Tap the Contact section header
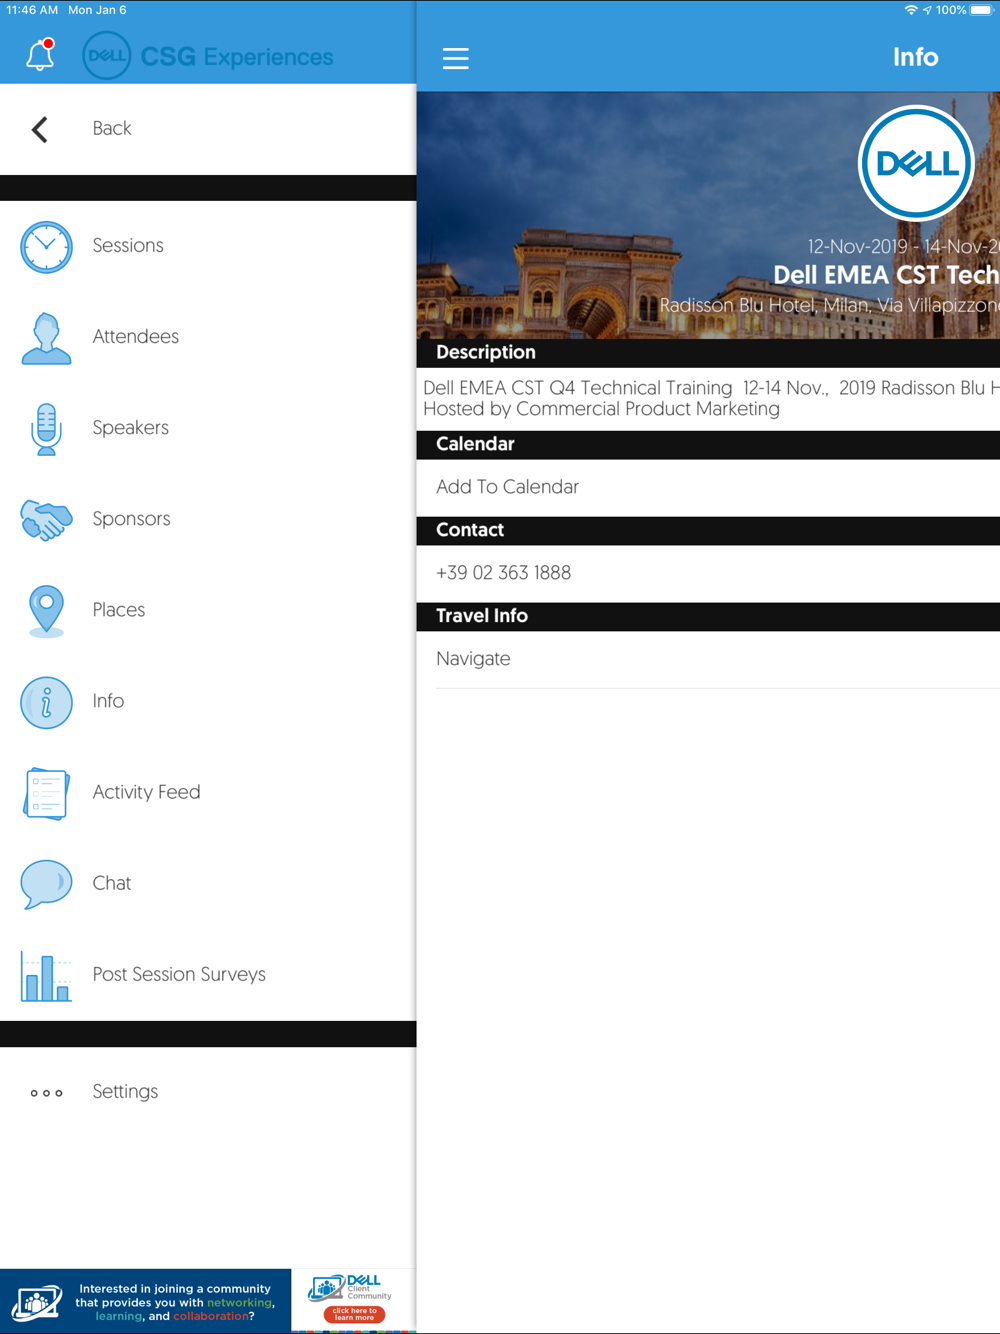The height and width of the screenshot is (1334, 1000). (708, 530)
